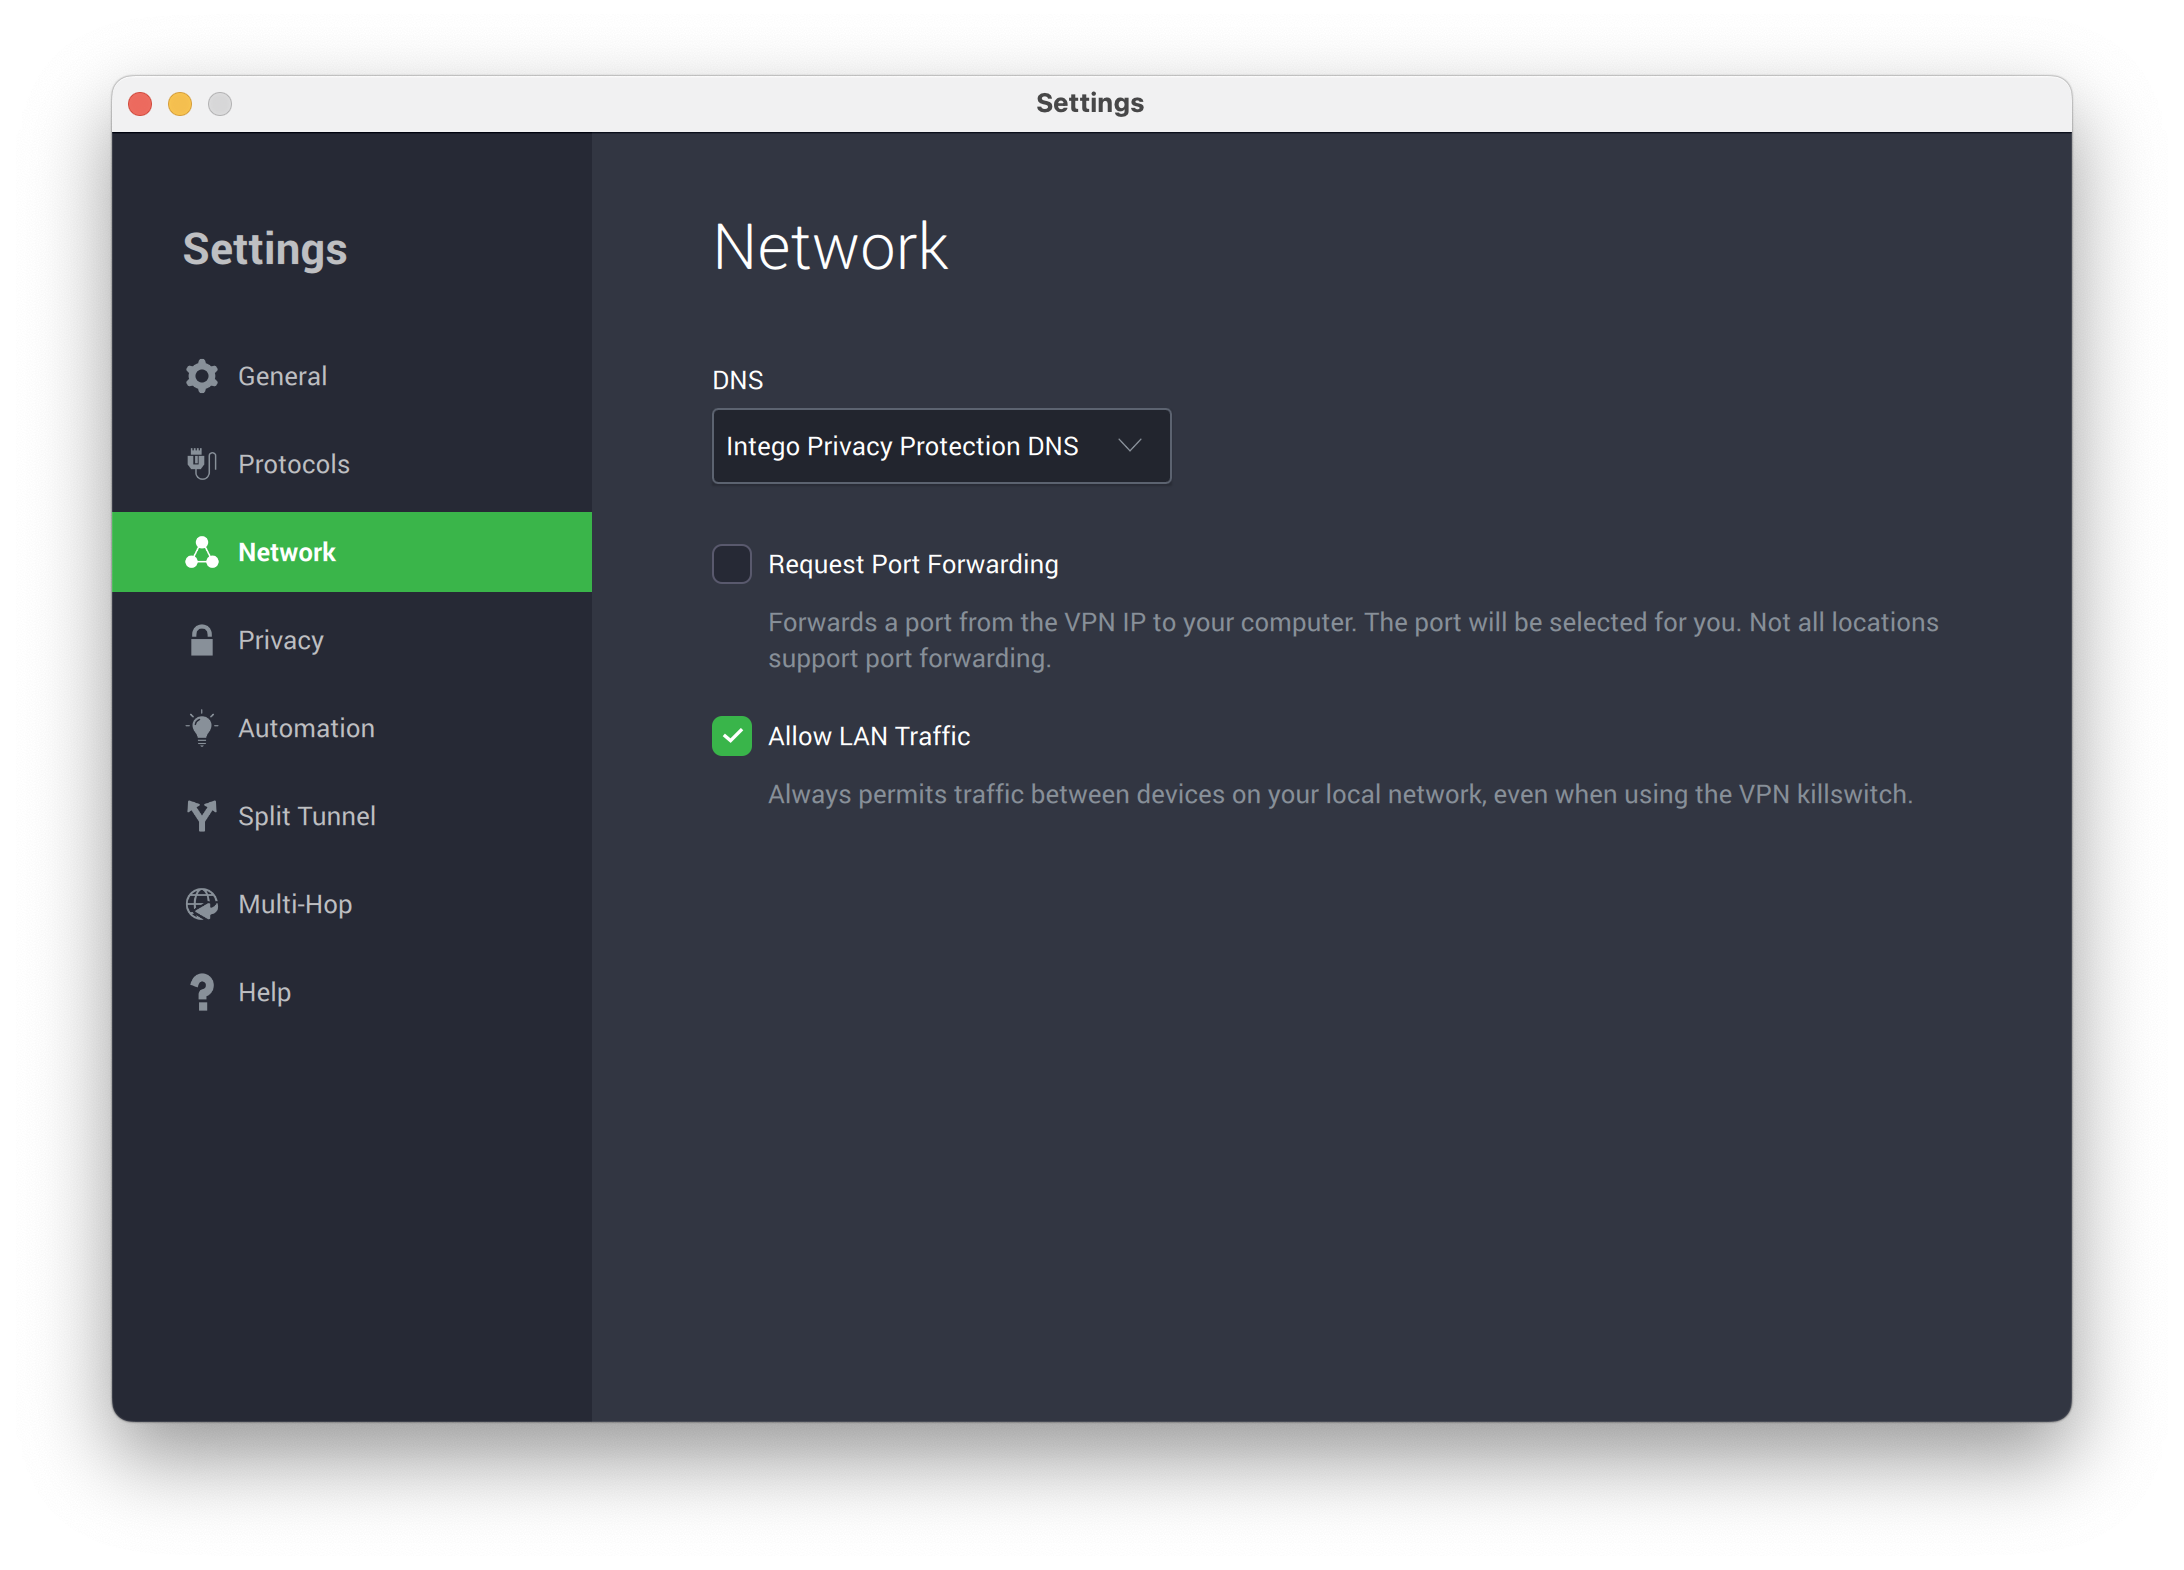The width and height of the screenshot is (2184, 1570).
Task: Close the Settings window with the red button
Action: click(x=140, y=104)
